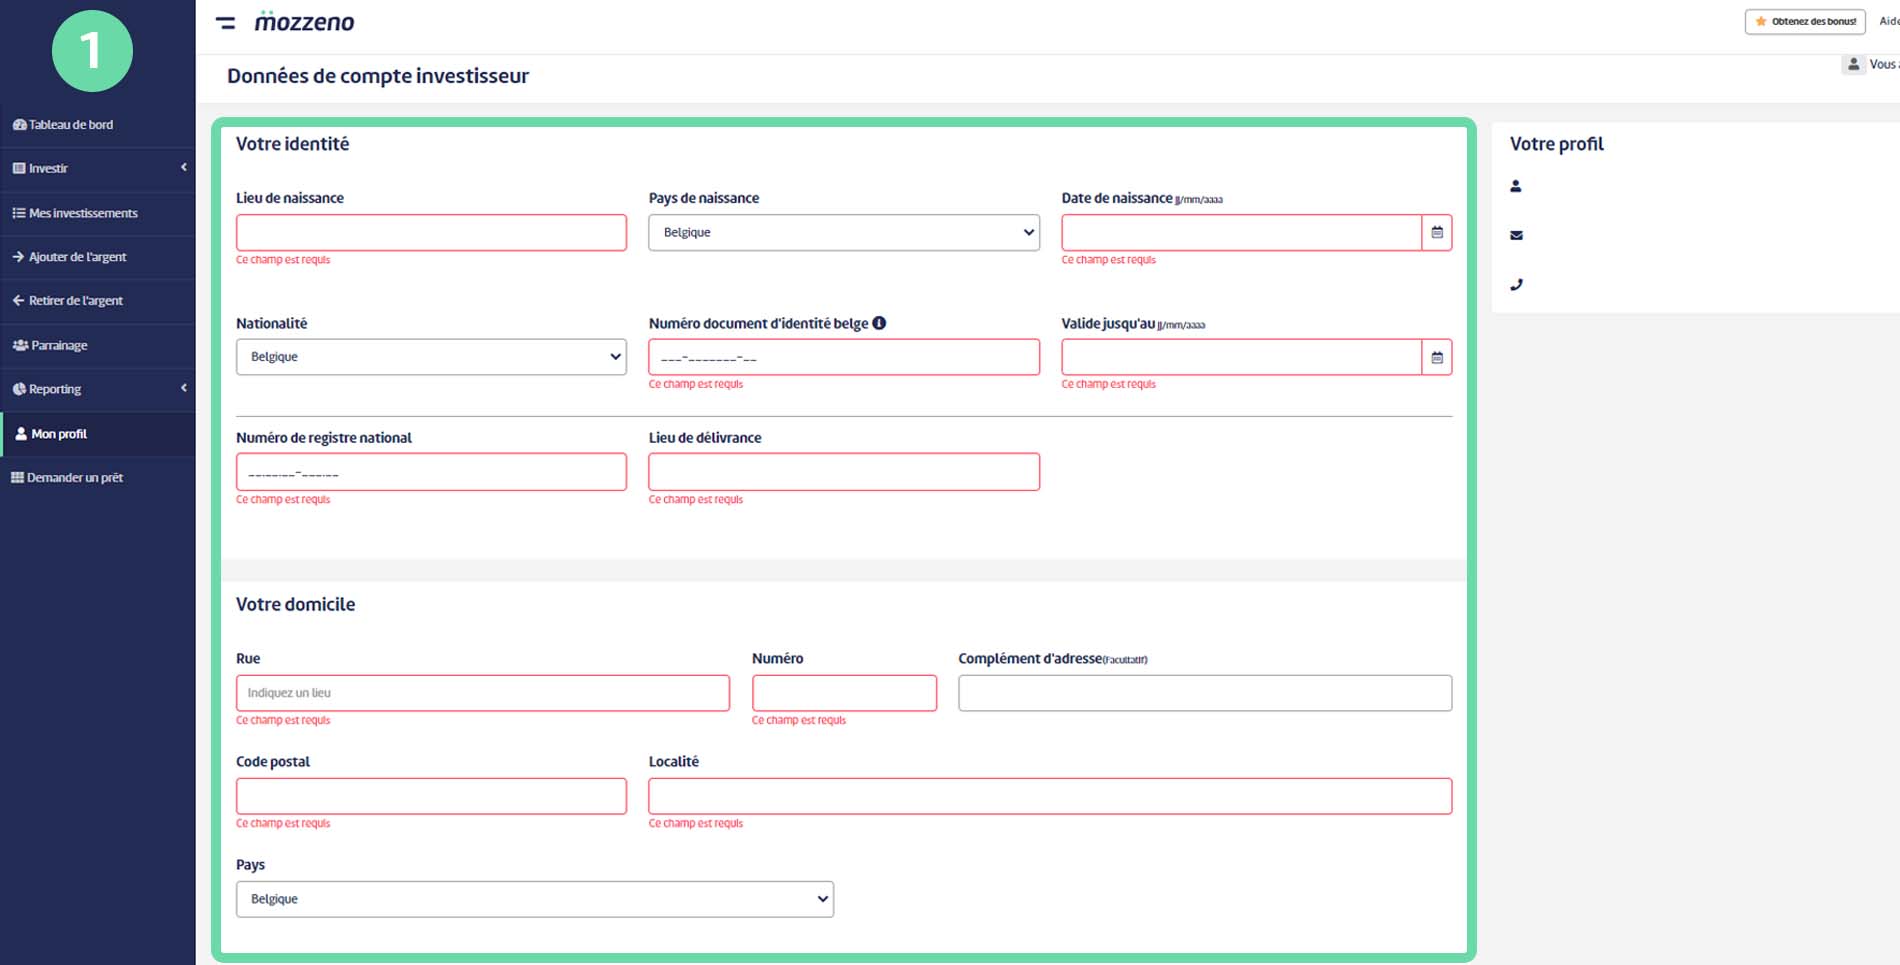Image resolution: width=1900 pixels, height=965 pixels.
Task: Click the Ajouter de l'argent arrow icon
Action: 18,257
